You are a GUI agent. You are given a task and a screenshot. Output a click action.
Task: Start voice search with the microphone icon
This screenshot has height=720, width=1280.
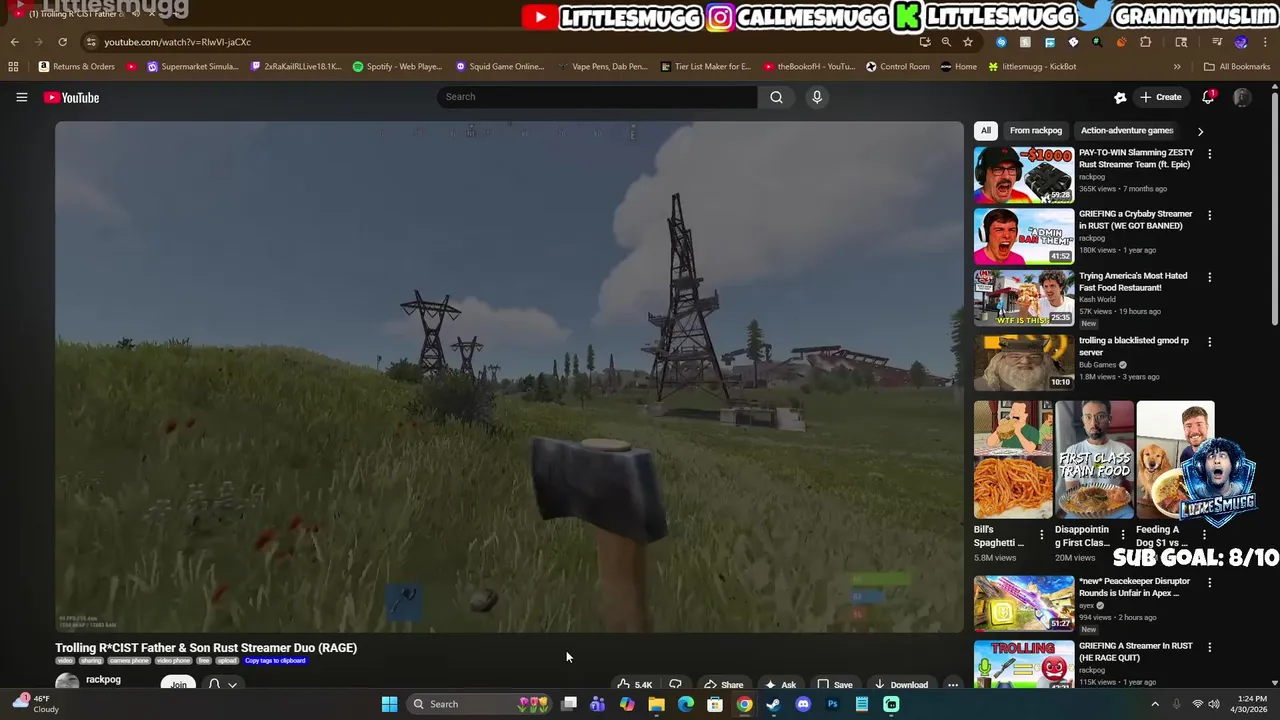[817, 97]
